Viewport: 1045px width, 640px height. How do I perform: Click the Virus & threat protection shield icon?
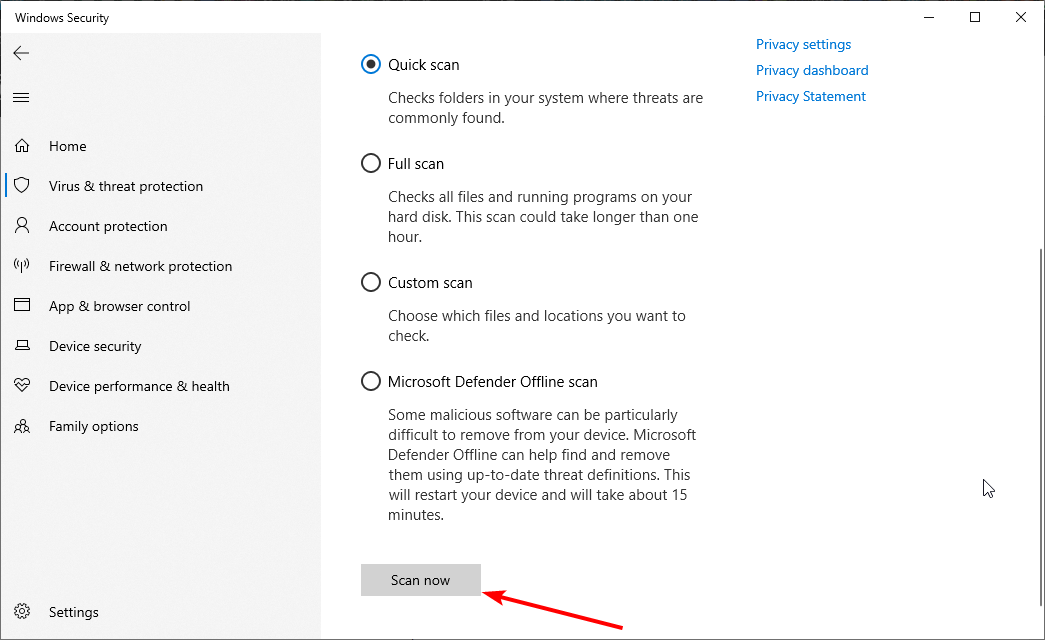coord(22,185)
